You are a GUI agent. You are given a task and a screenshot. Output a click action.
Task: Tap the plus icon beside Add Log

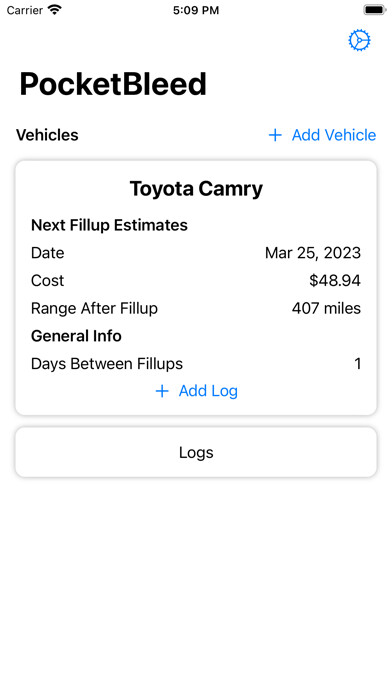[x=162, y=391]
